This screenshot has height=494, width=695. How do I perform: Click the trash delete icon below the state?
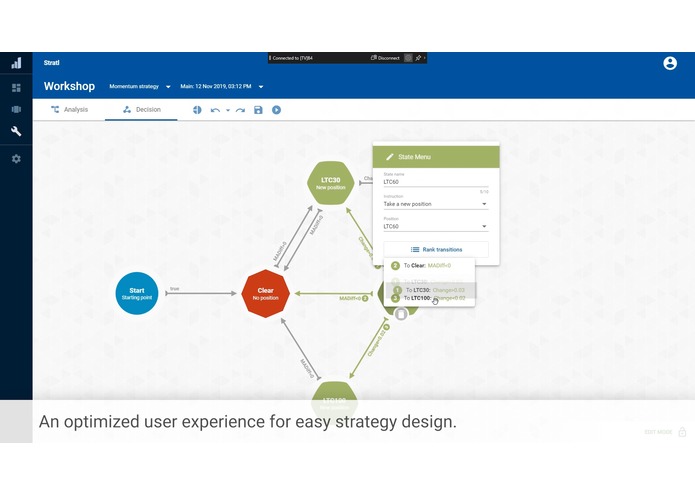(401, 314)
